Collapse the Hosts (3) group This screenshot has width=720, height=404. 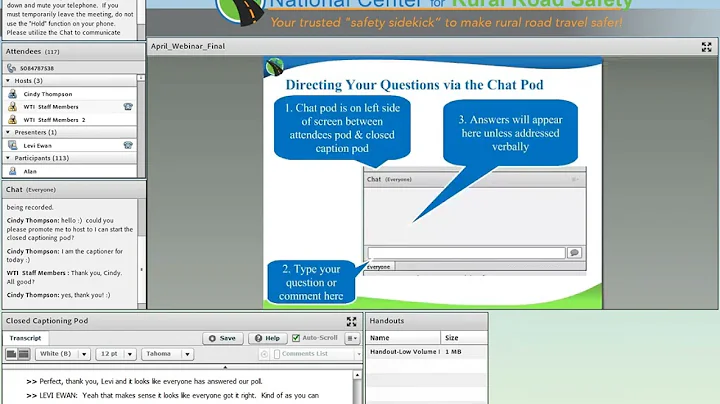tap(8, 80)
